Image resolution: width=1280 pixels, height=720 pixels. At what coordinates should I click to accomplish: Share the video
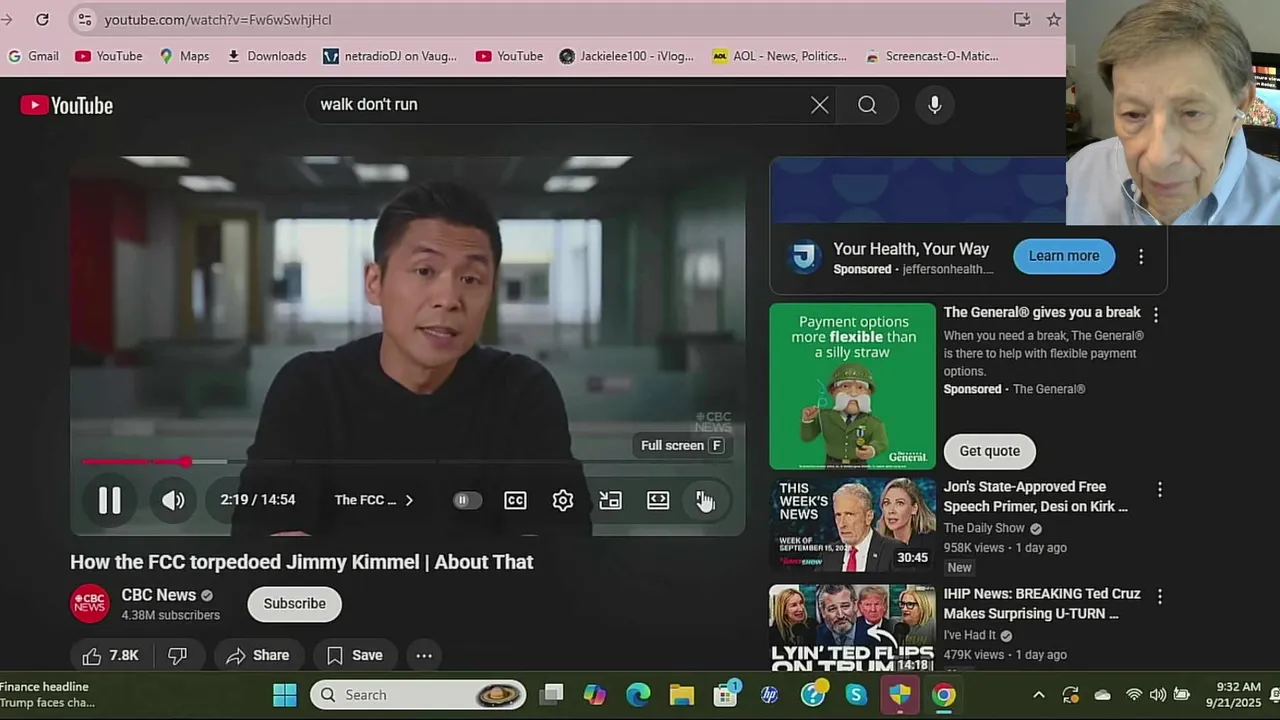click(258, 656)
